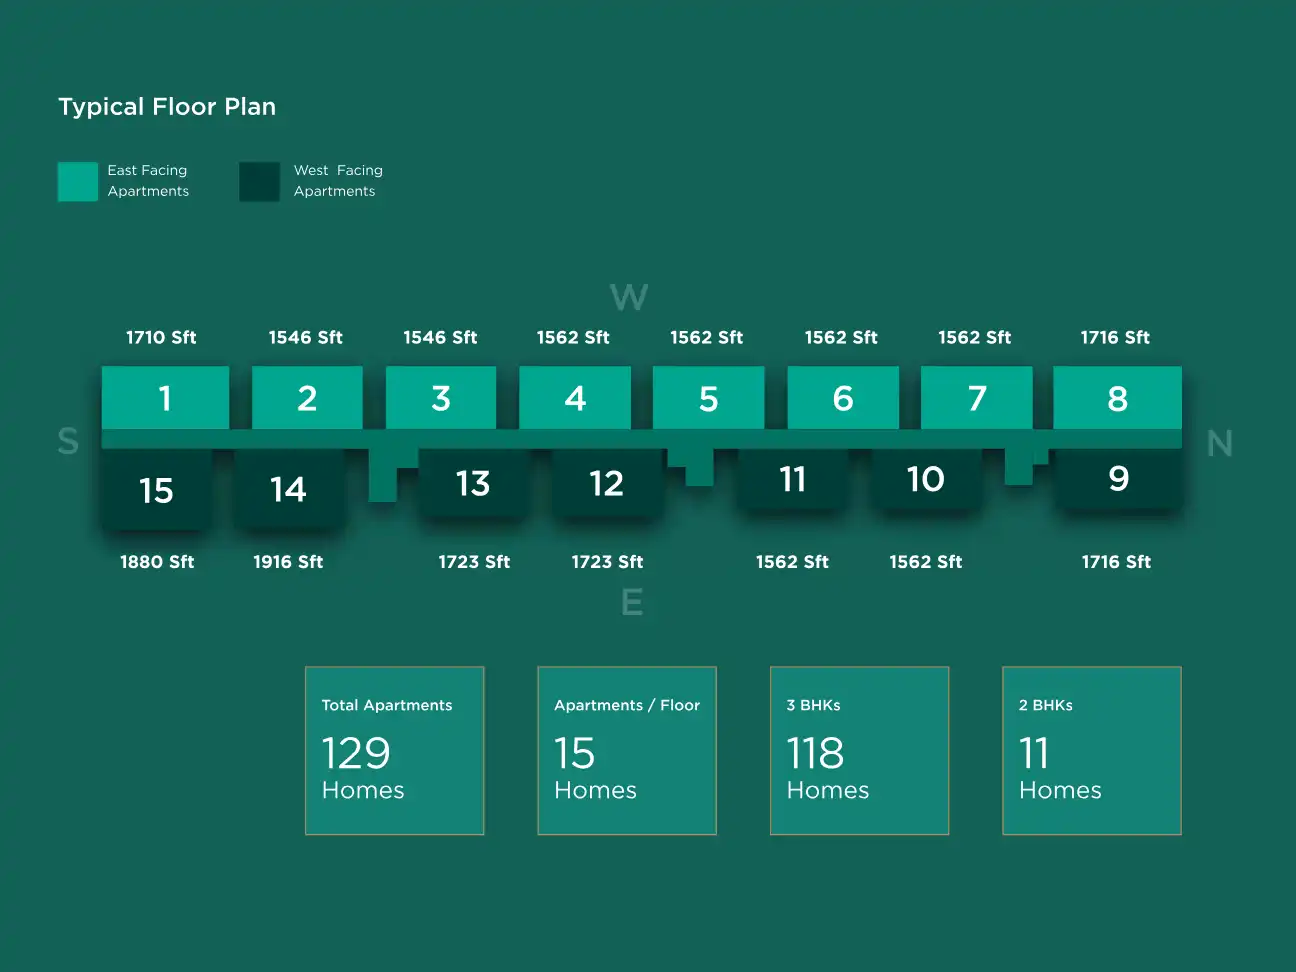1296x972 pixels.
Task: Select apartment unit 11 tile
Action: pos(793,480)
